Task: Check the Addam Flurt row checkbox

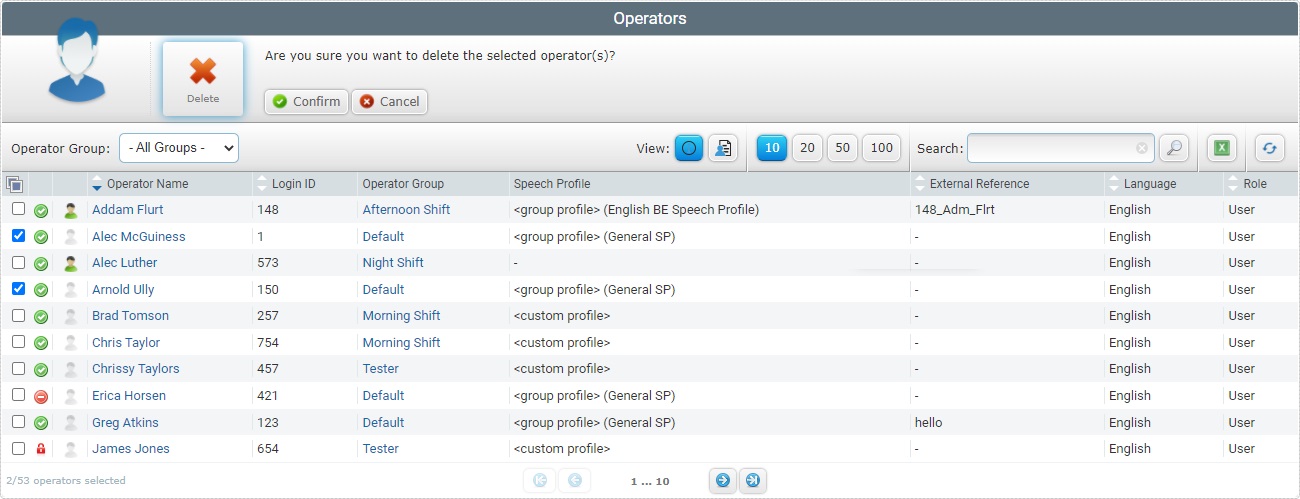Action: pyautogui.click(x=18, y=209)
